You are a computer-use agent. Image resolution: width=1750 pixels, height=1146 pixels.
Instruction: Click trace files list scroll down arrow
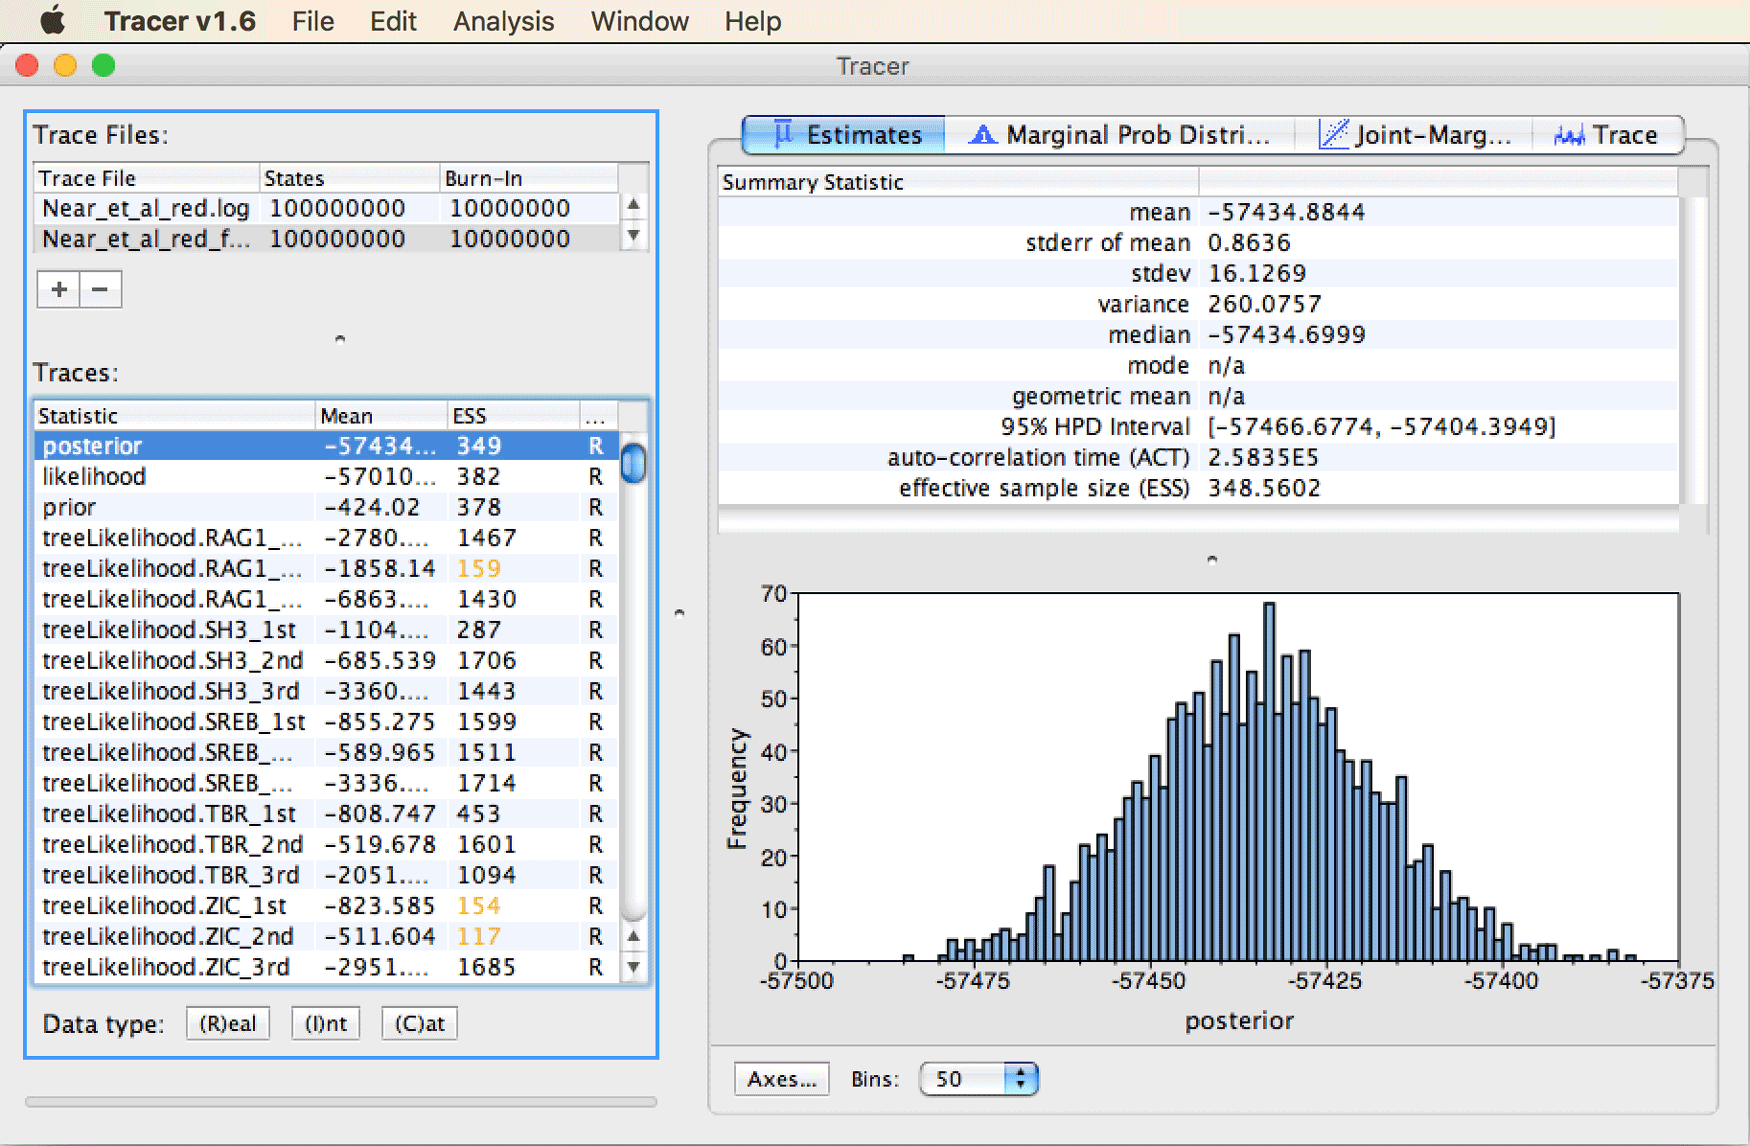pyautogui.click(x=633, y=237)
